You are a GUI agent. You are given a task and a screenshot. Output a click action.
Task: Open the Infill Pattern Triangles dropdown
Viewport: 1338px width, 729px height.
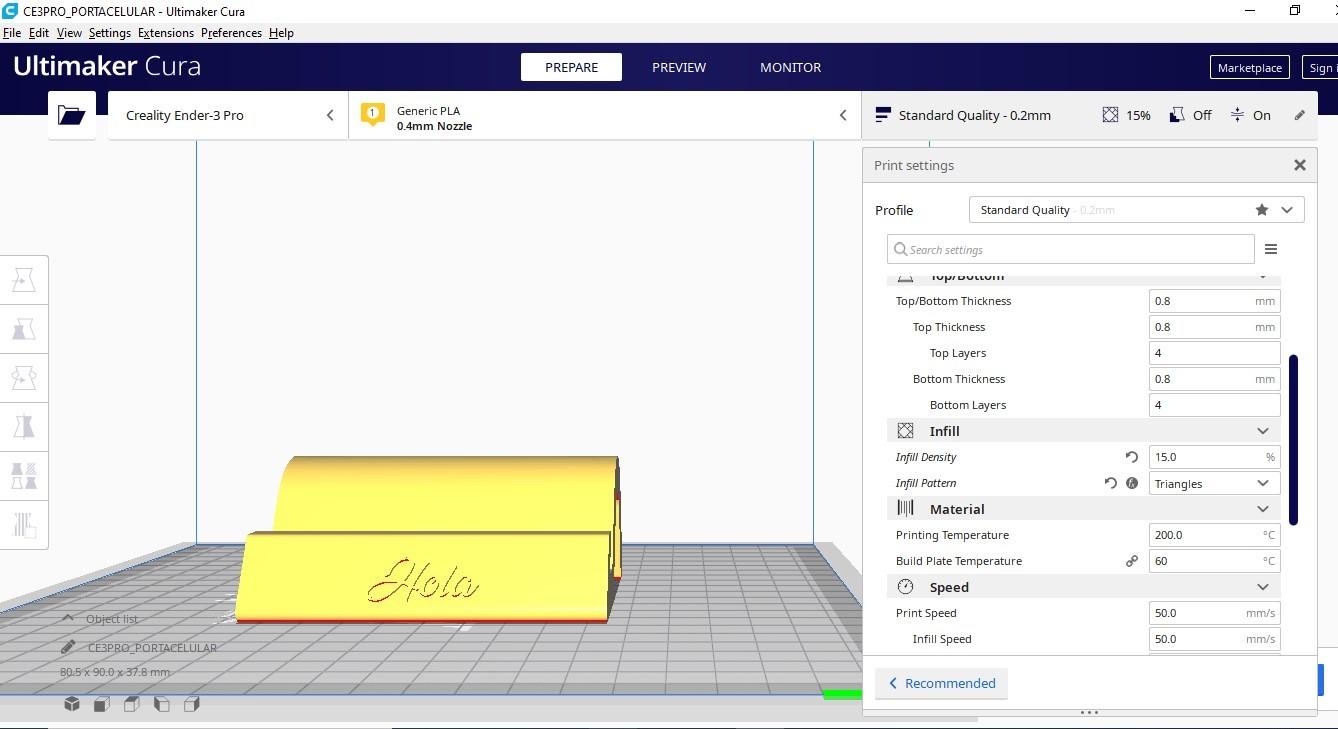[1214, 483]
